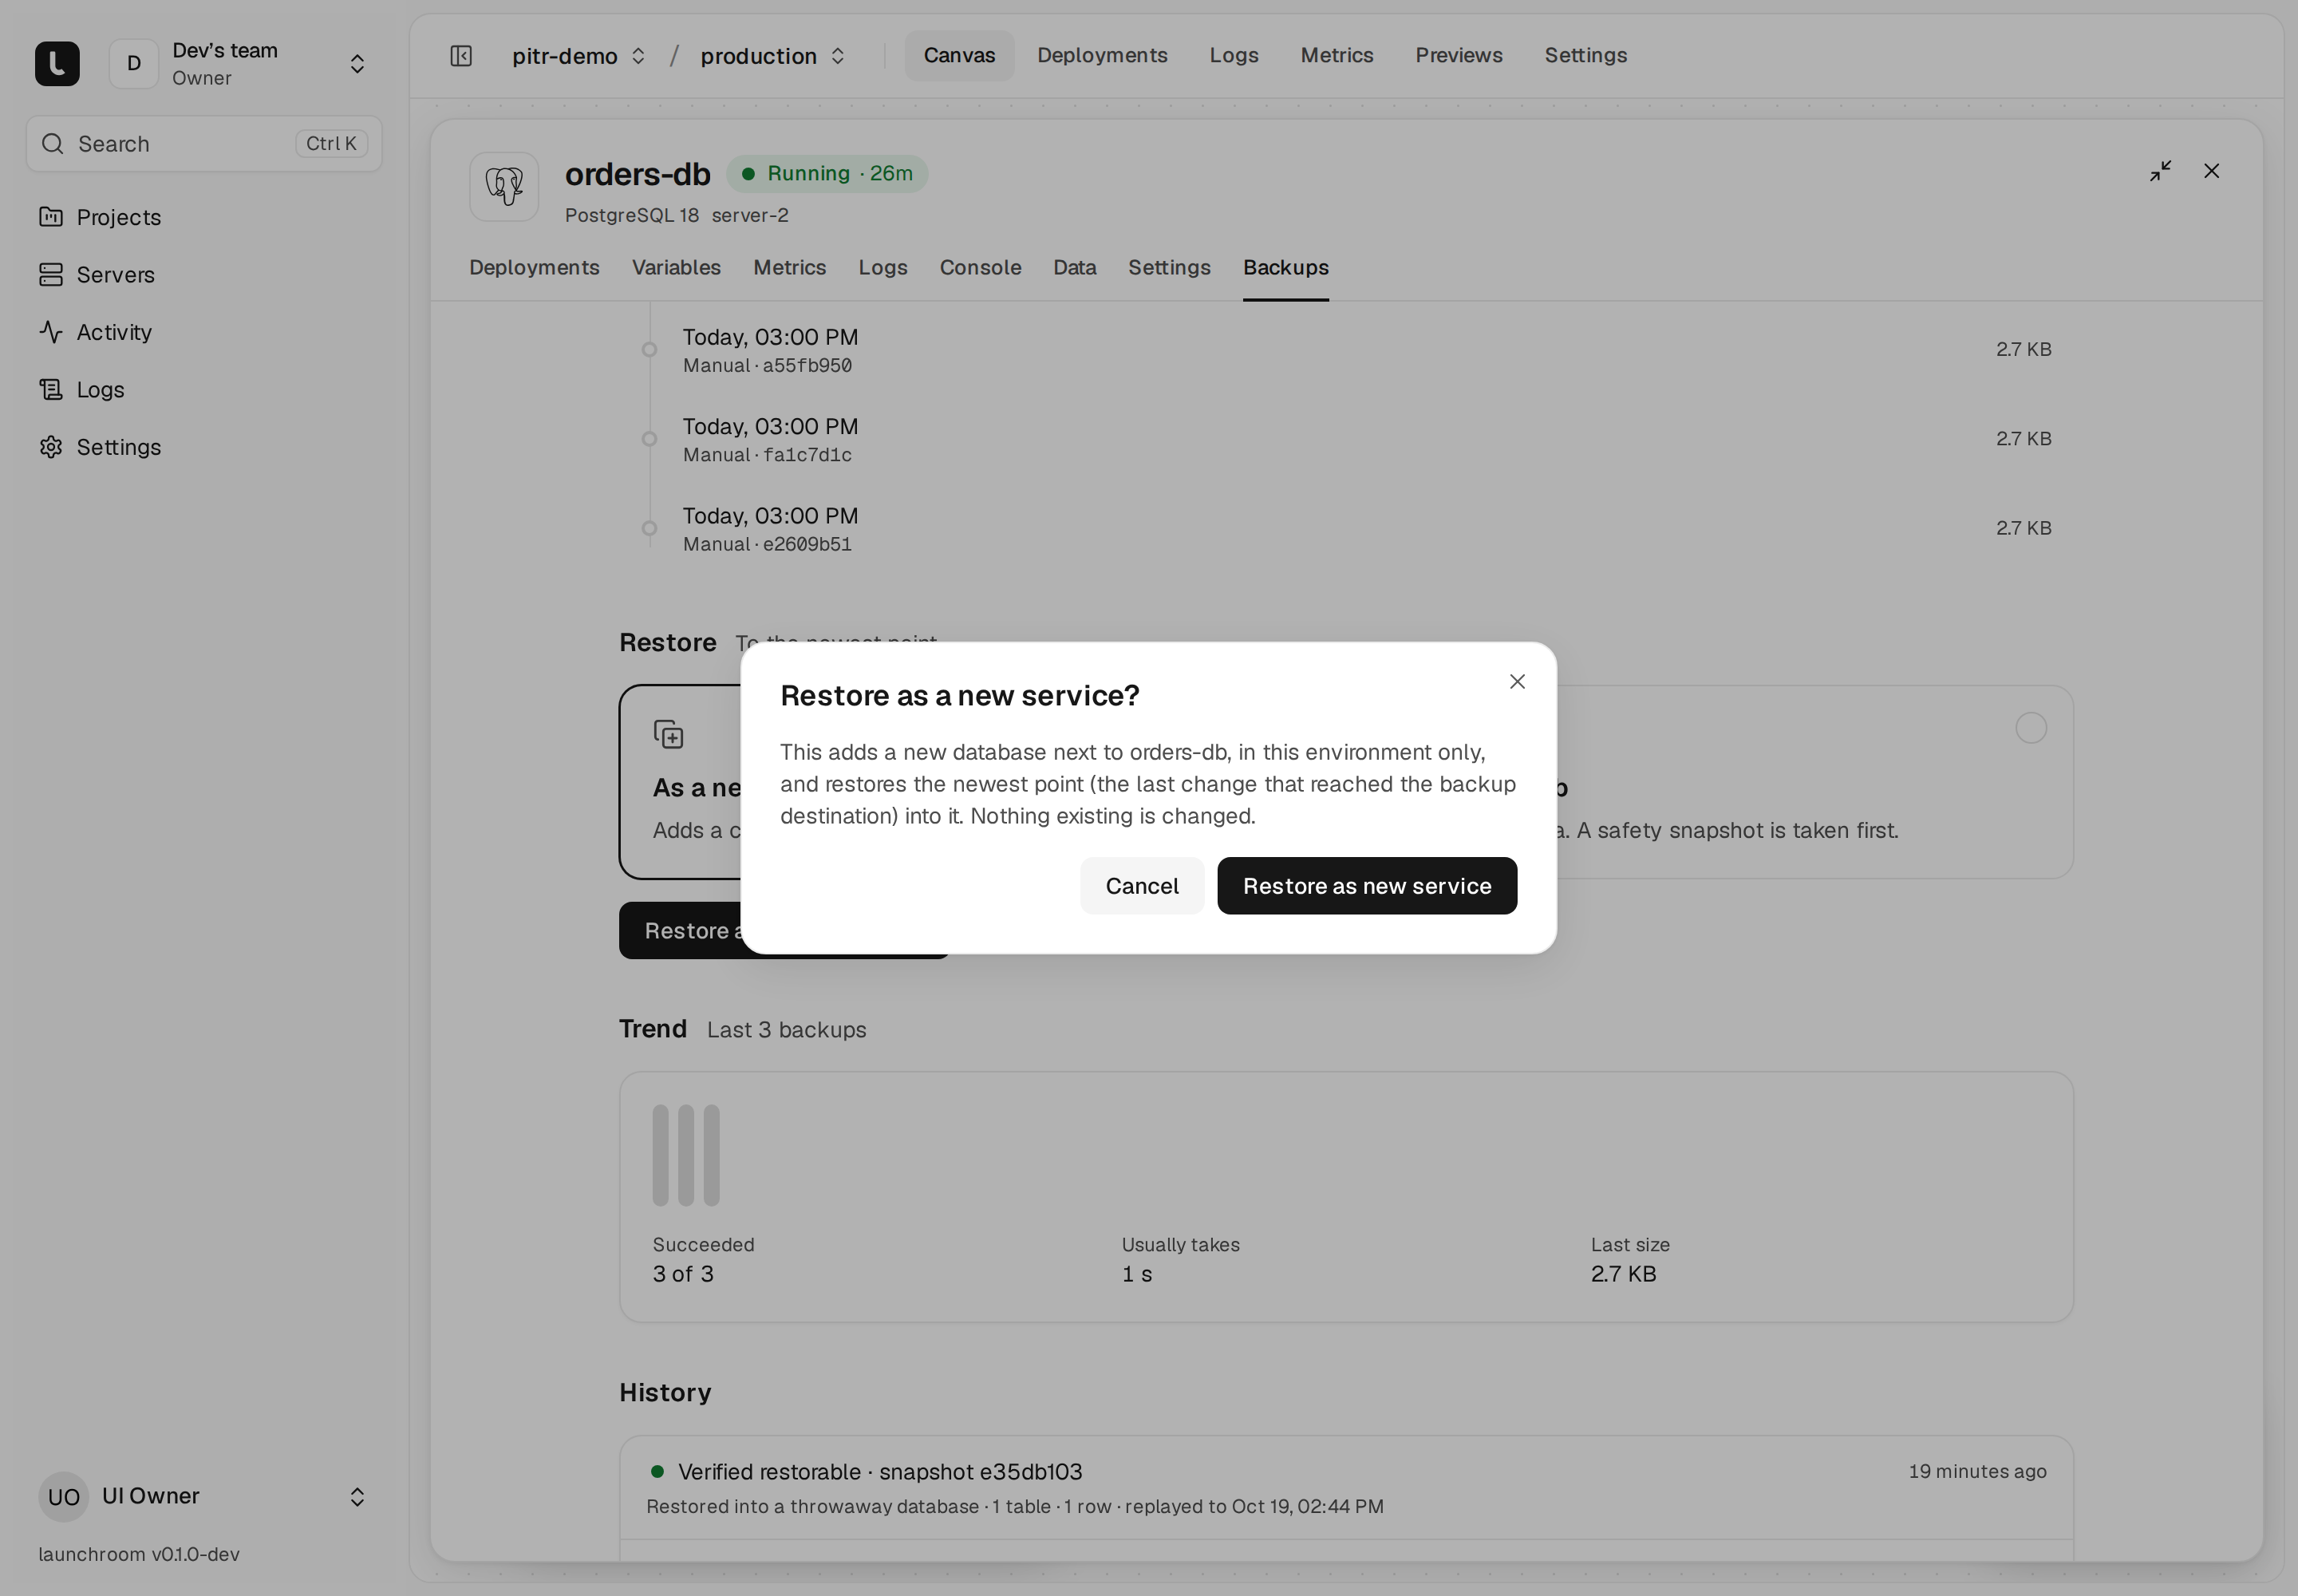
Task: Open Activity in the sidebar
Action: coord(96,332)
